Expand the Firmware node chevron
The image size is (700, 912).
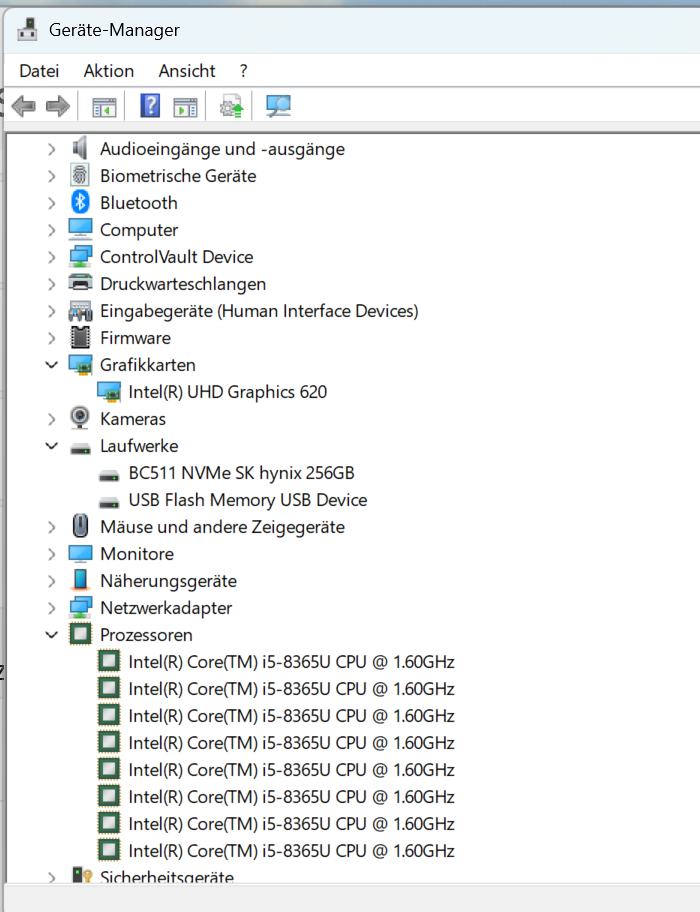[52, 339]
